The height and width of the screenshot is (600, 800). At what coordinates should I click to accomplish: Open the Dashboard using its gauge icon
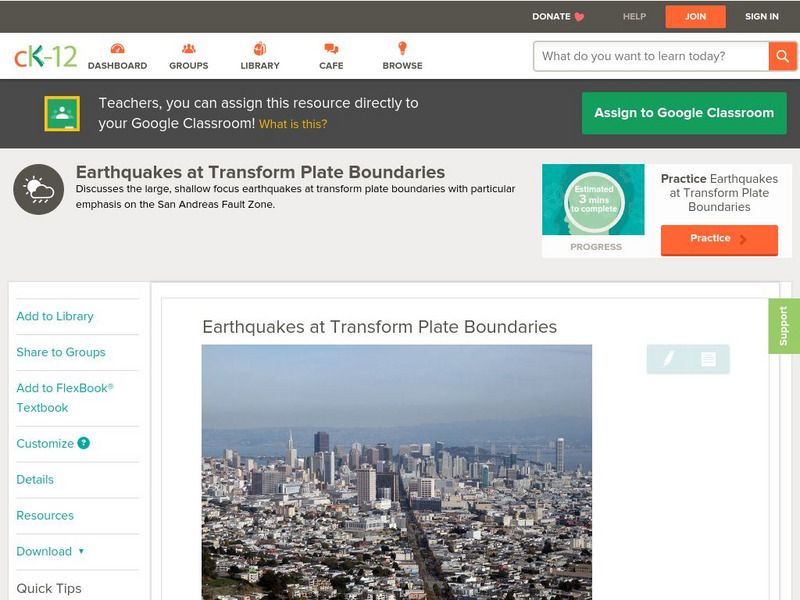[x=119, y=48]
